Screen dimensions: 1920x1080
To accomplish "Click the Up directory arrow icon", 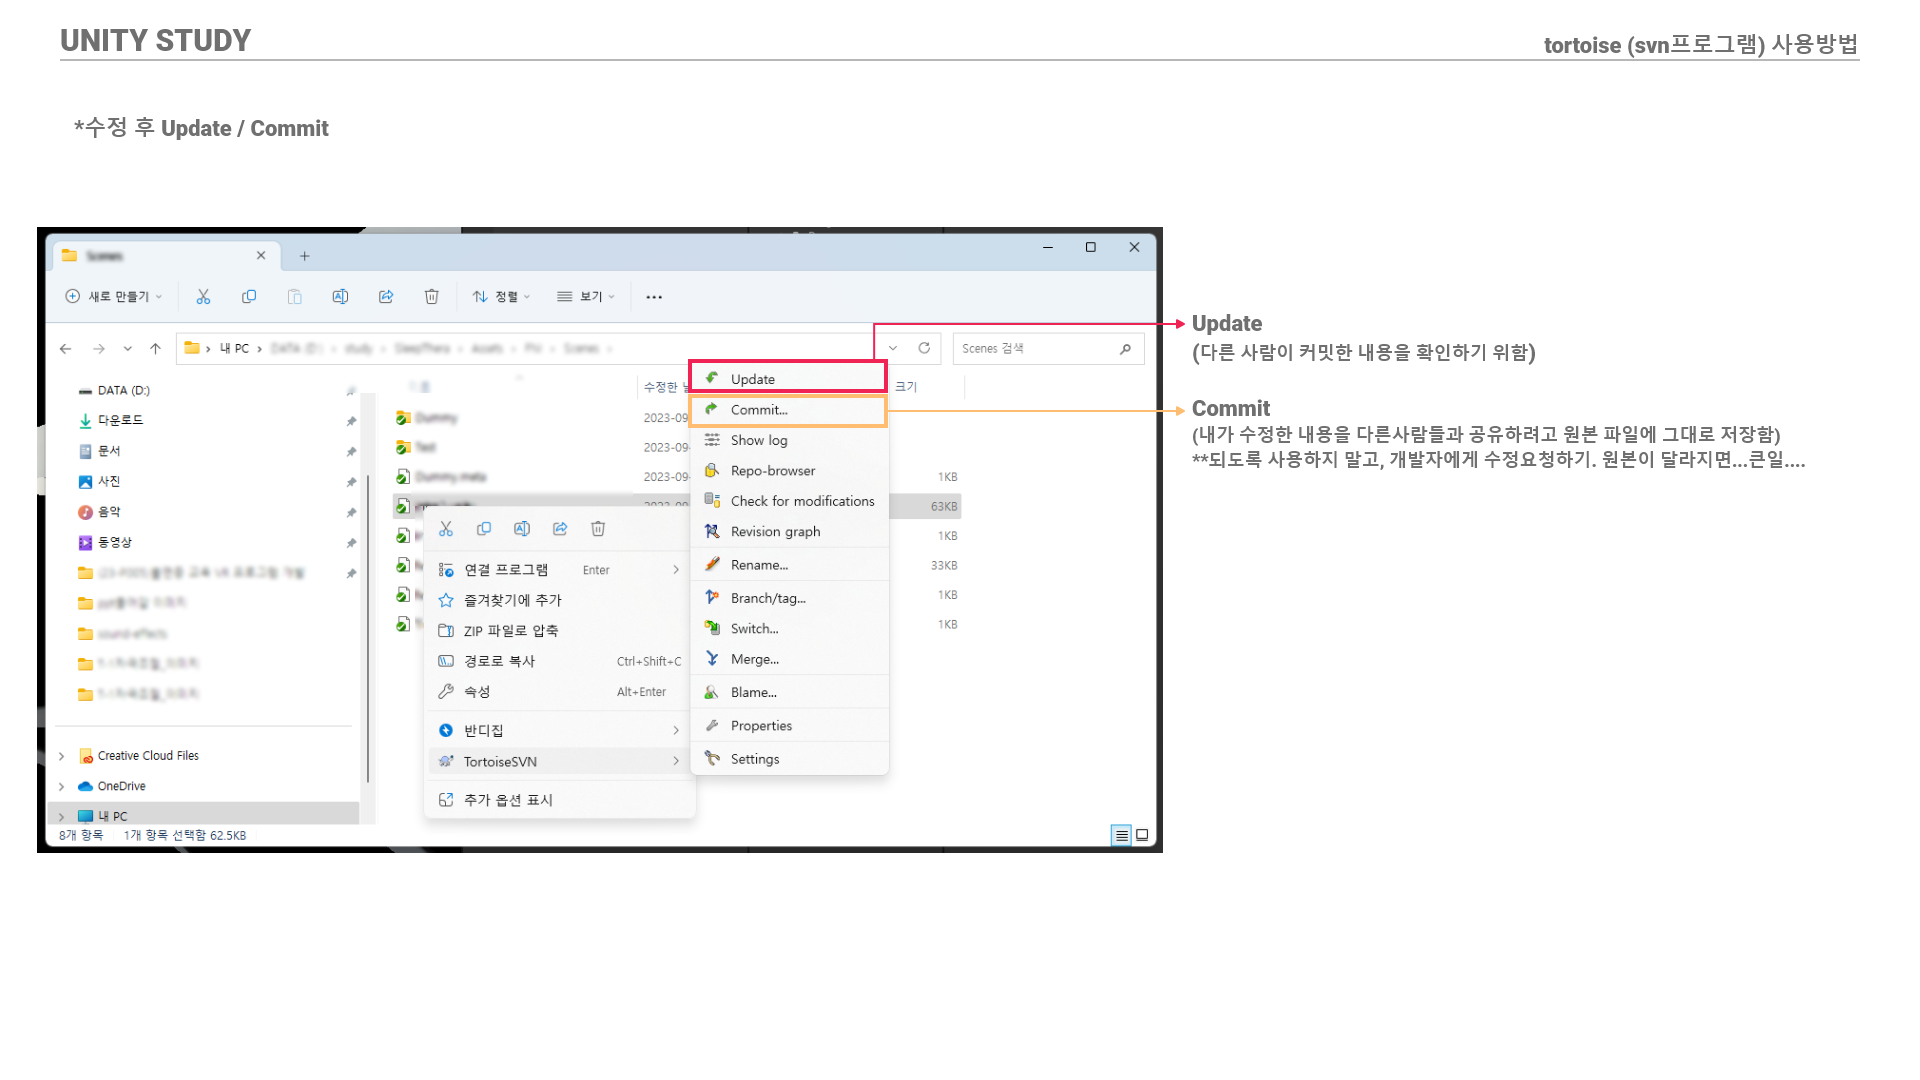I will coord(155,348).
